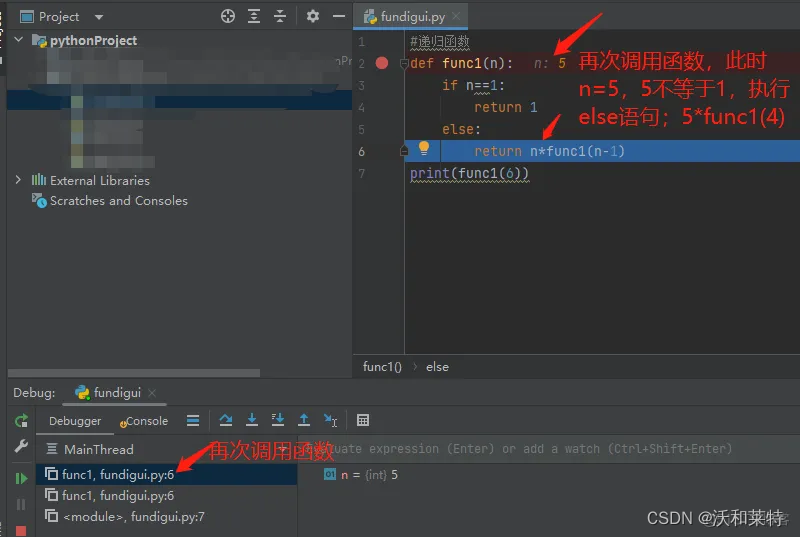Pause the program execution
This screenshot has height=537, width=800.
21,504
